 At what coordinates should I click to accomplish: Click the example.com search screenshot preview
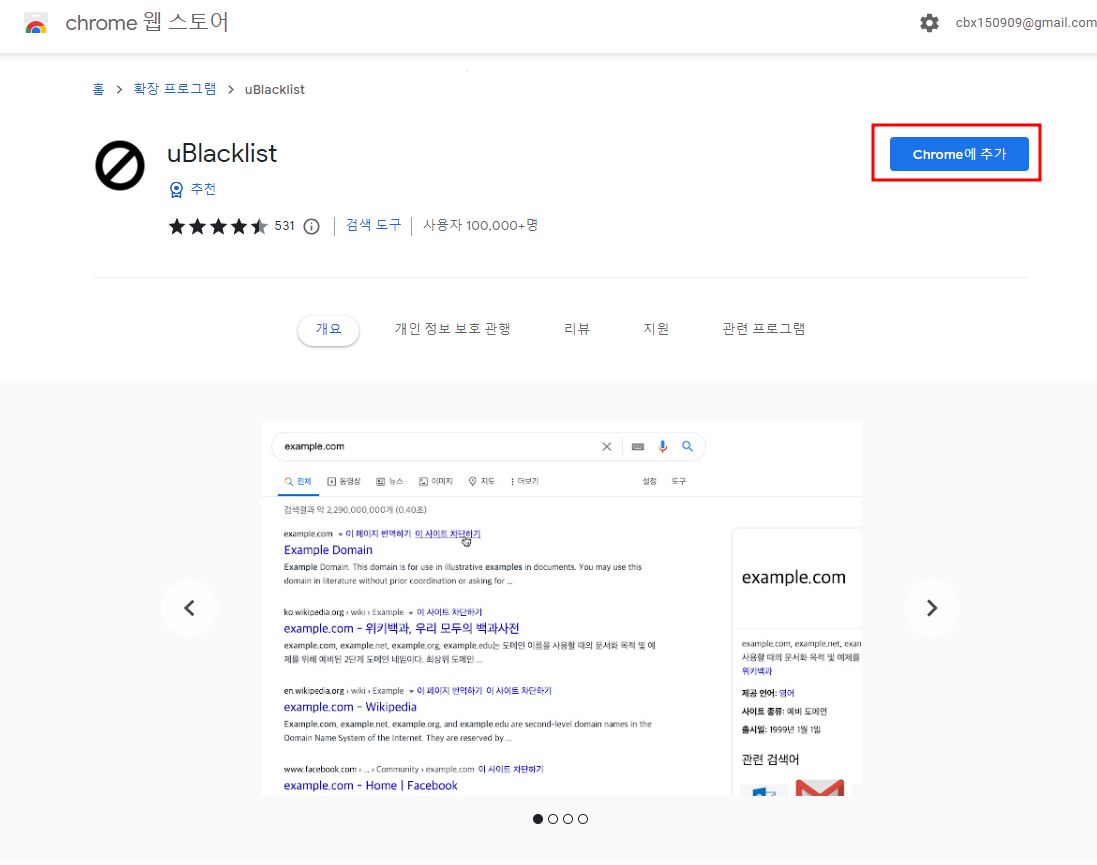[x=560, y=608]
